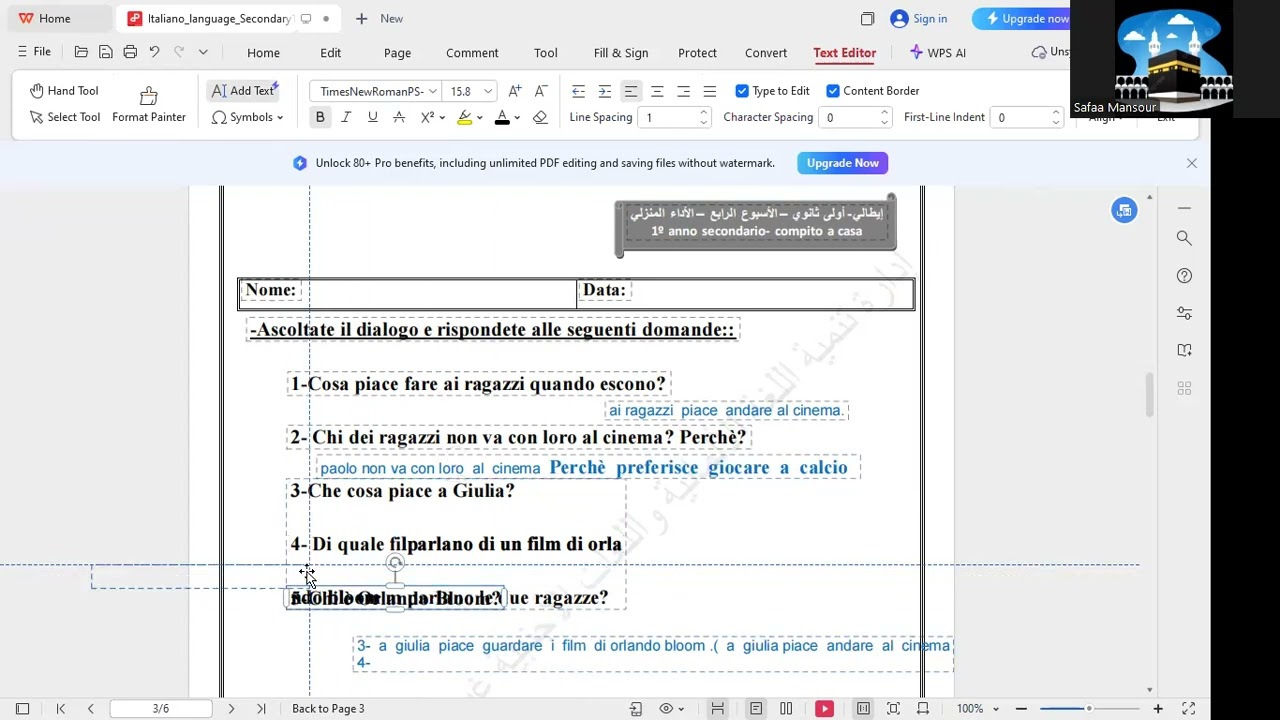The width and height of the screenshot is (1280, 720).
Task: Click the Save icon
Action: click(105, 52)
